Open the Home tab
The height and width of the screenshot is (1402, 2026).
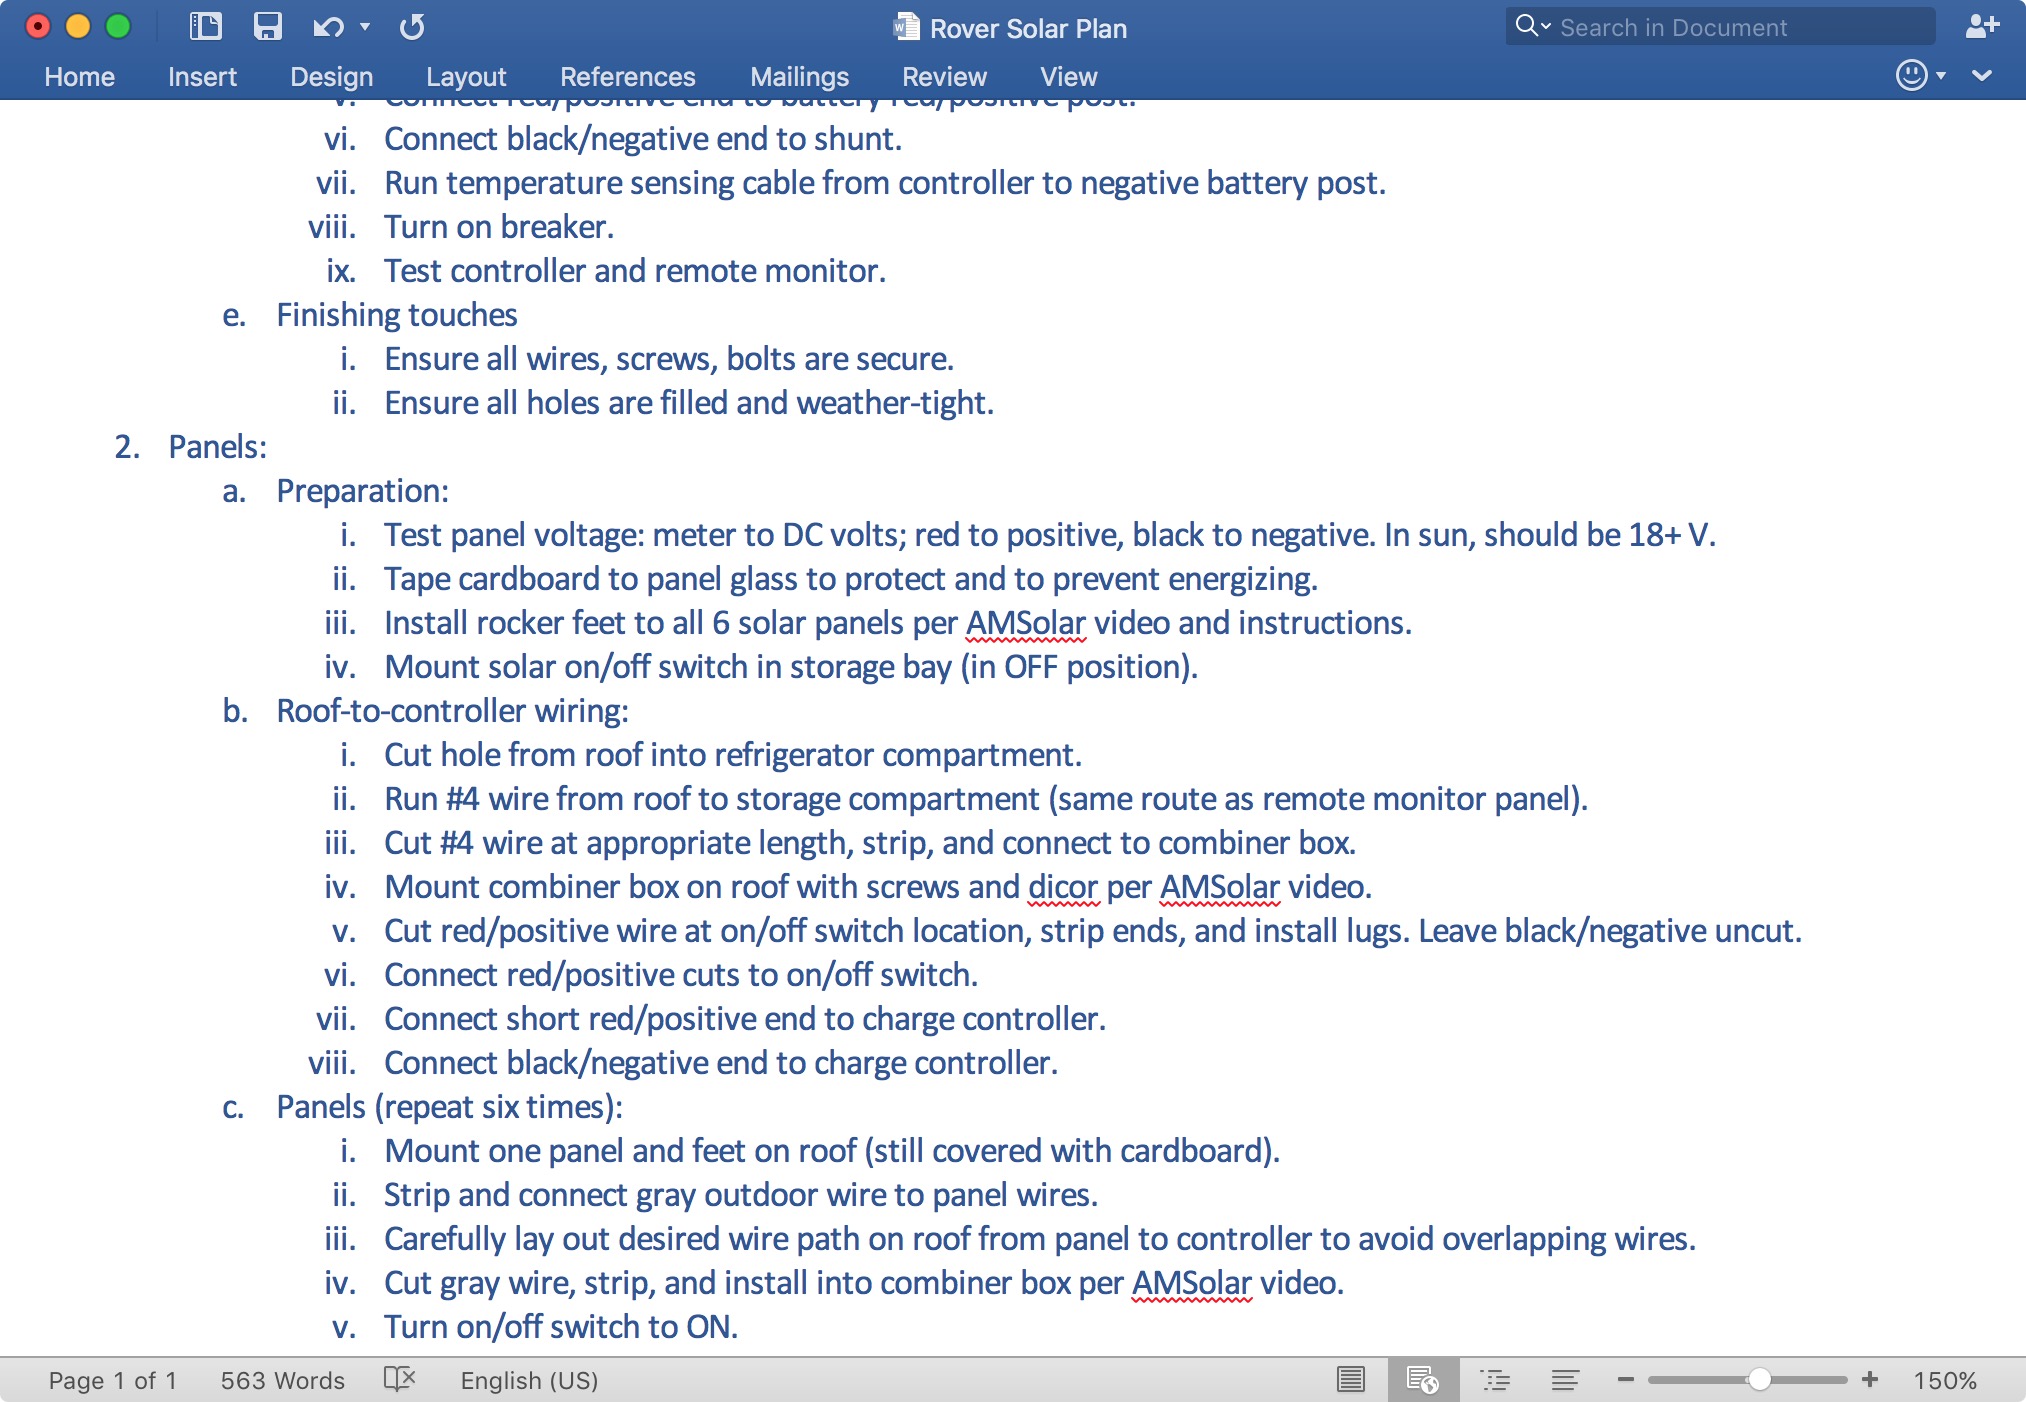tap(80, 77)
